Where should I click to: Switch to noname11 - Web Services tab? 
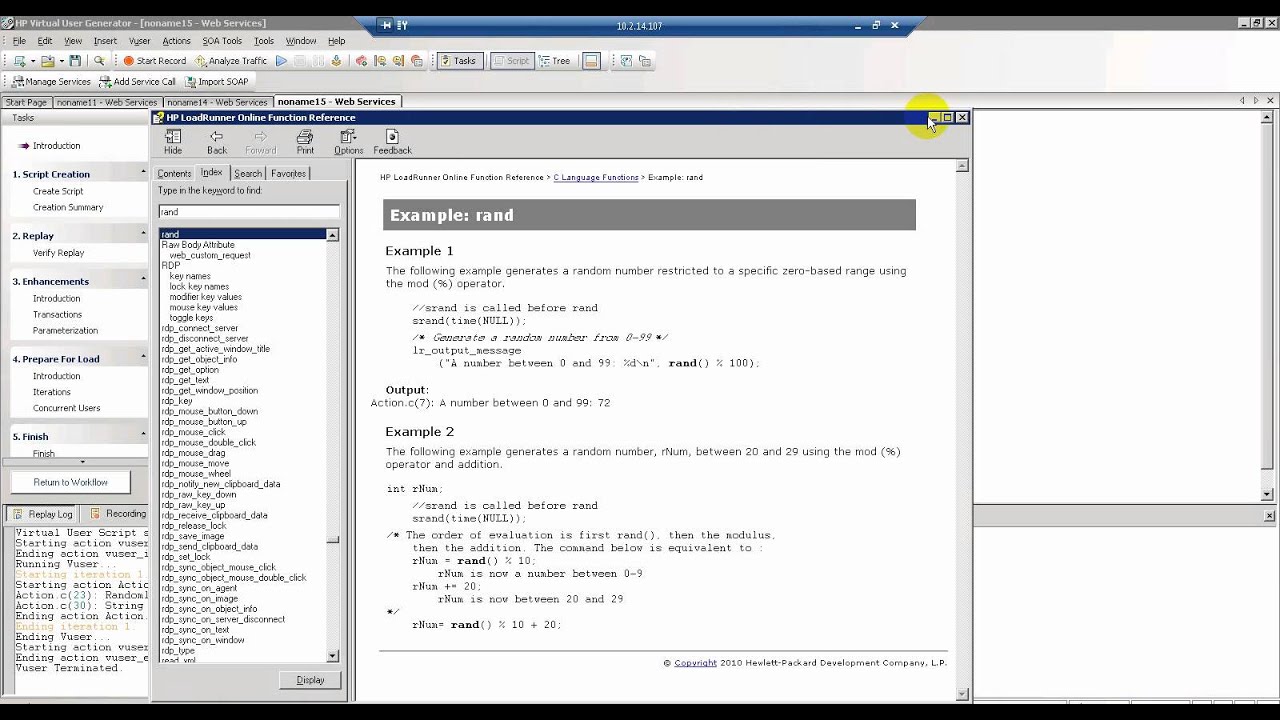[x=107, y=102]
